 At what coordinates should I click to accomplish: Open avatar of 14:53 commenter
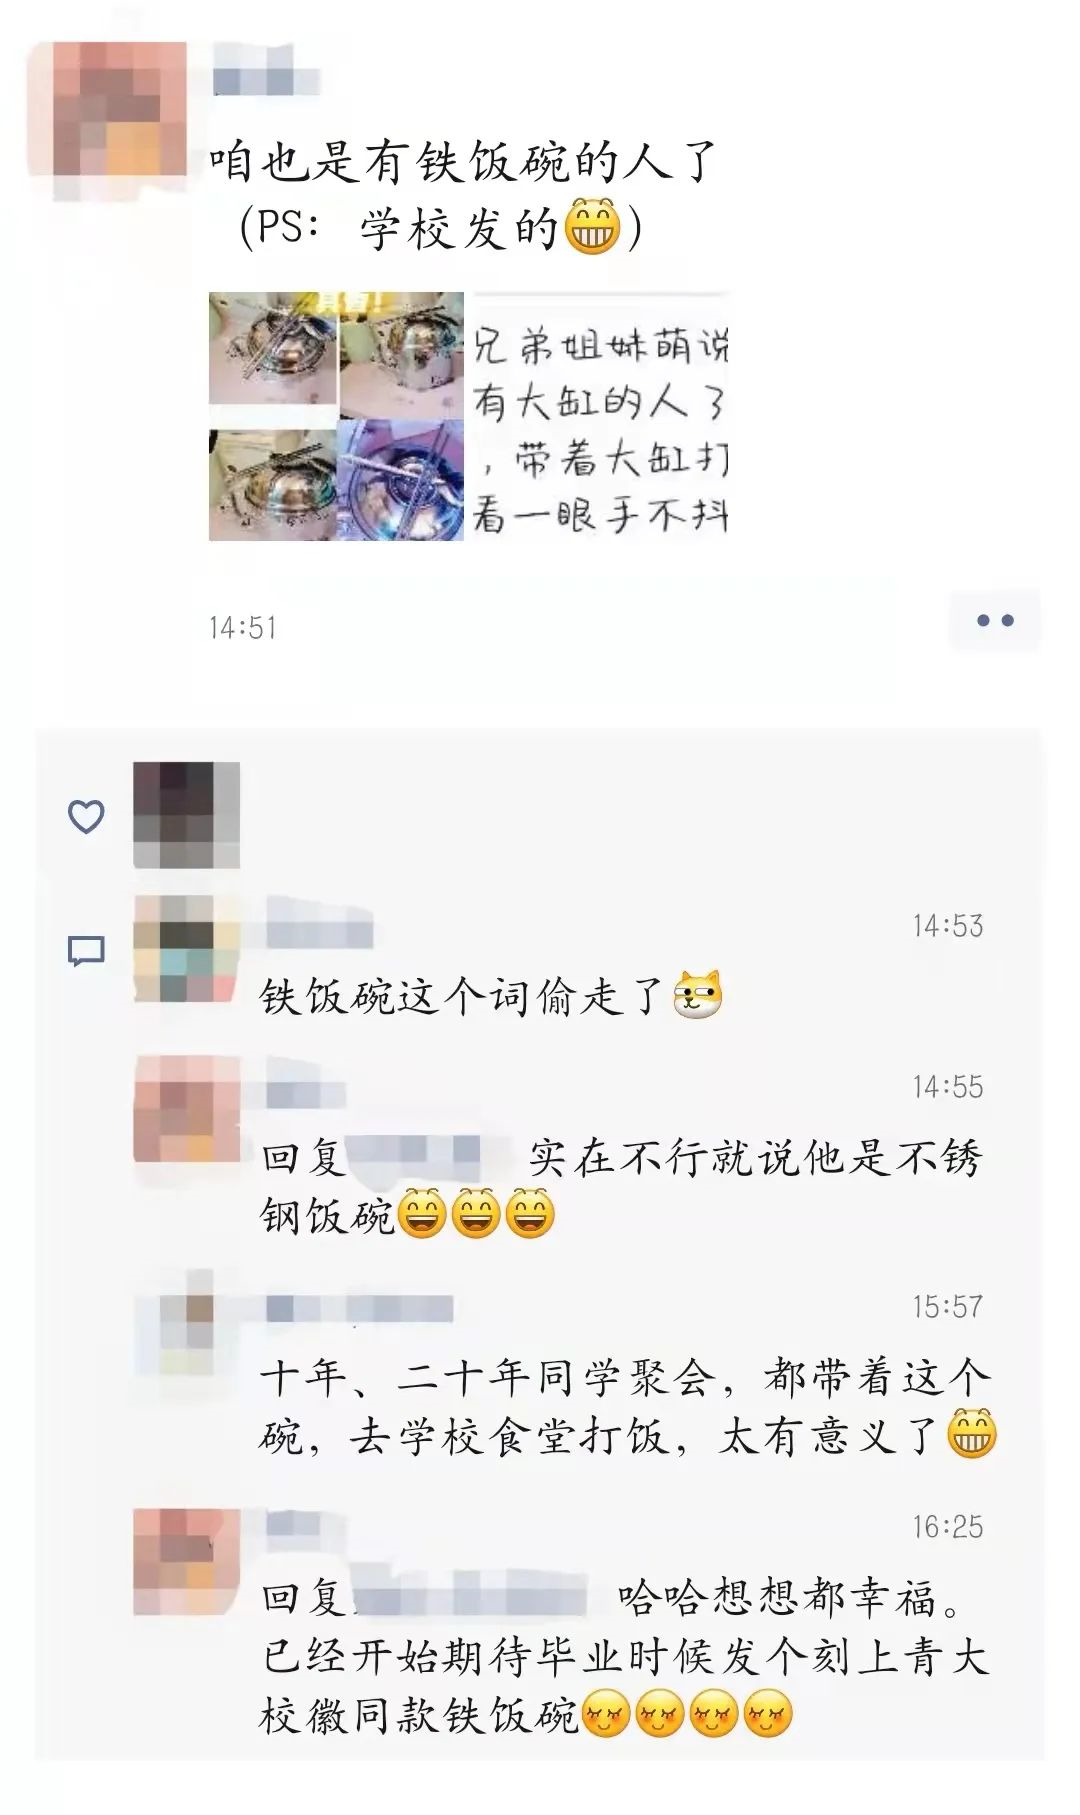pos(187,949)
